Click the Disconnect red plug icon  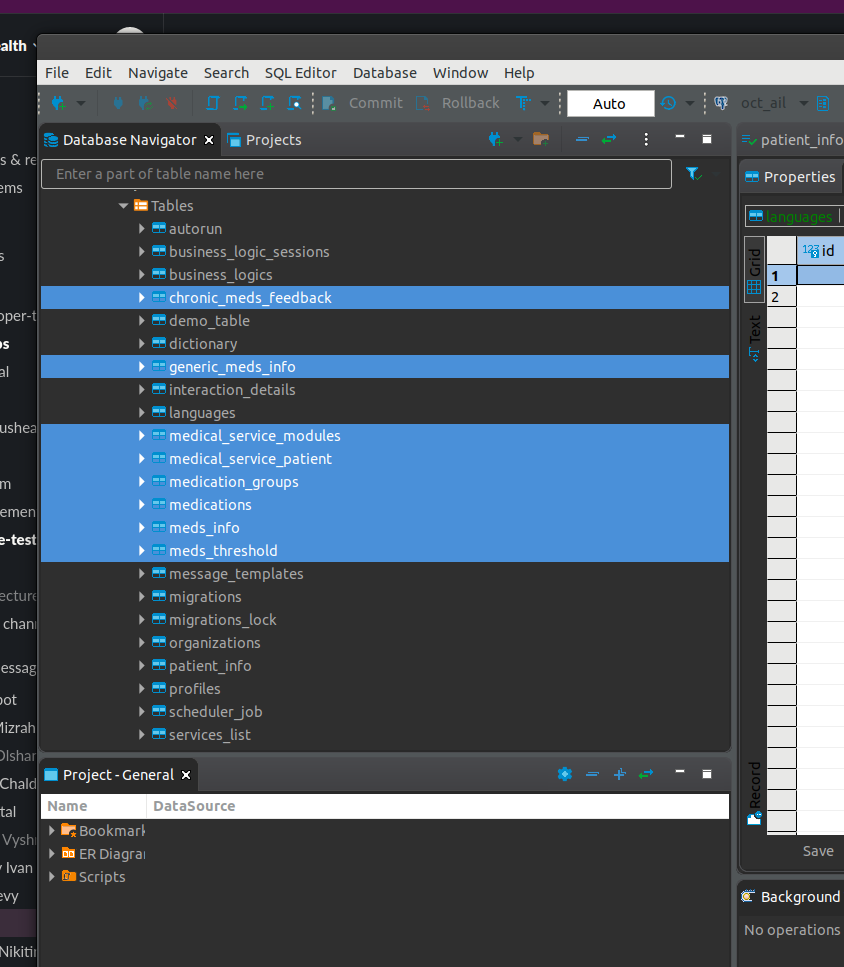171,104
